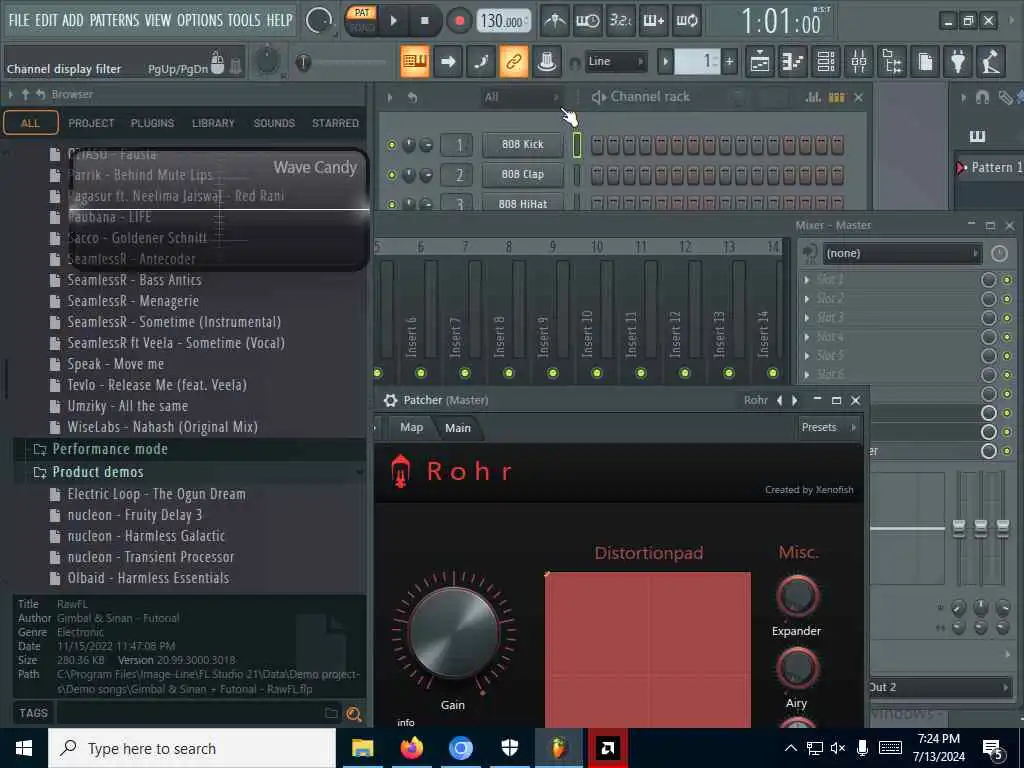Toggle the metronome icon
1024x768 pixels.
pyautogui.click(x=555, y=21)
